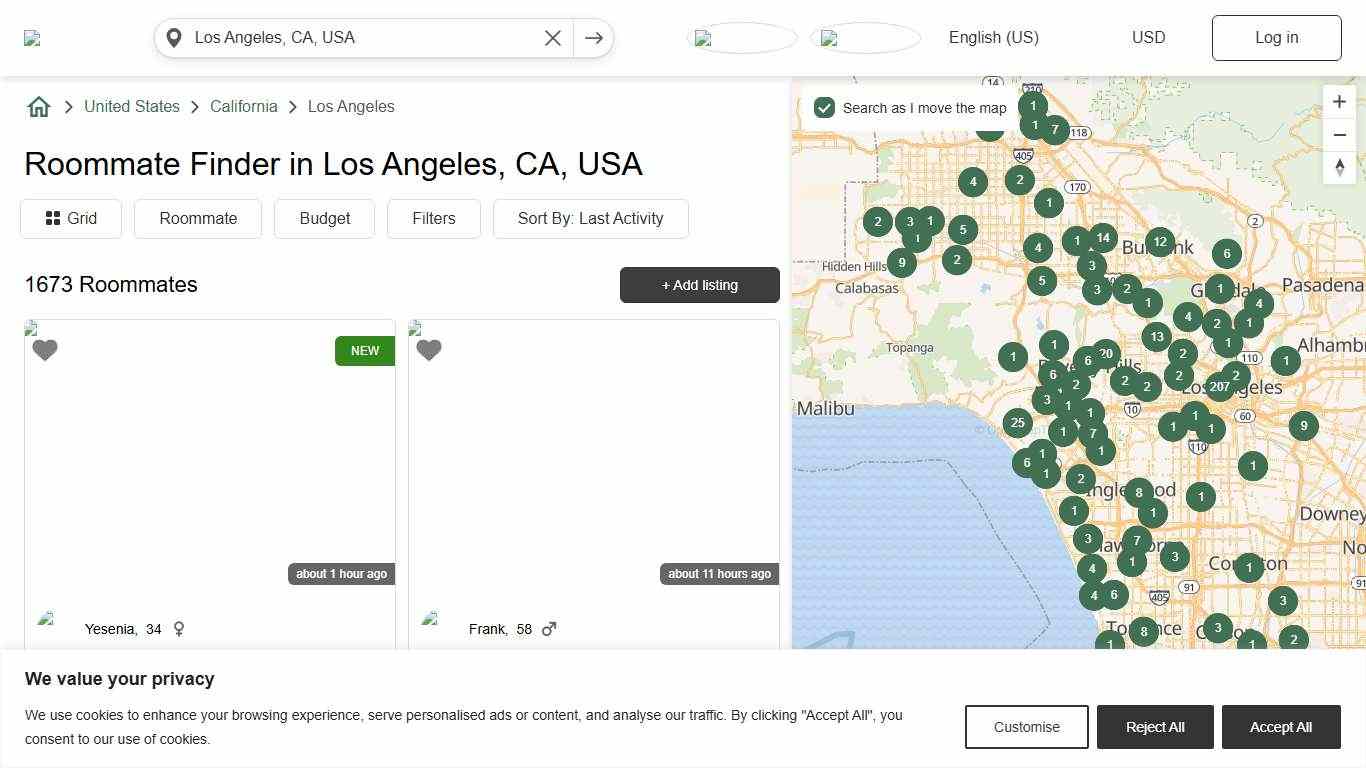Reset map orientation with the compass icon
Screen dimensions: 1366x768
[x=1339, y=168]
